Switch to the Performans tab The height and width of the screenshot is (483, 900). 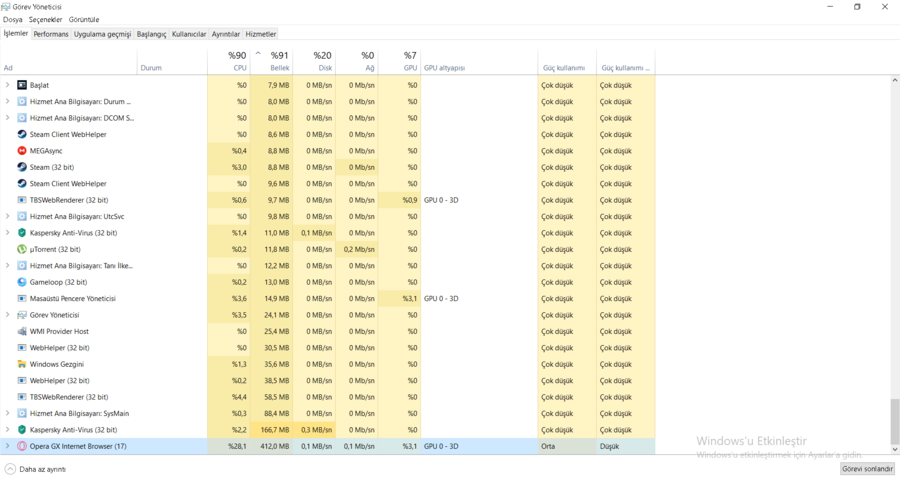[51, 34]
